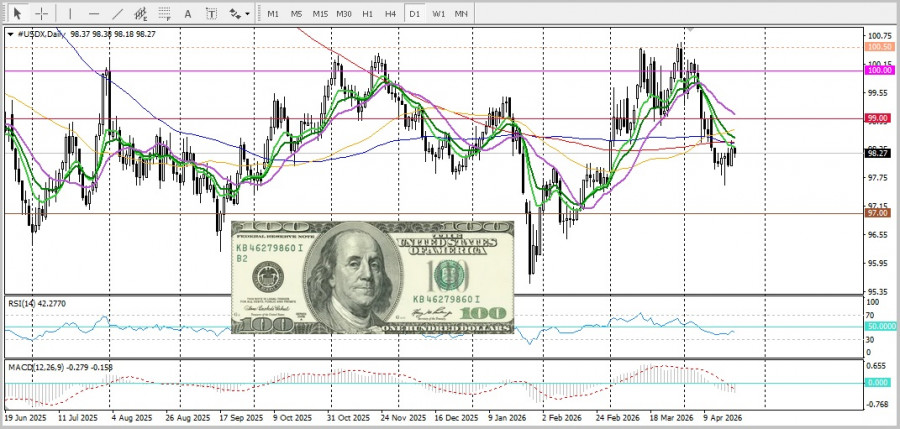This screenshot has height=429, width=900.
Task: Select the D1 daily timeframe button
Action: tap(414, 14)
